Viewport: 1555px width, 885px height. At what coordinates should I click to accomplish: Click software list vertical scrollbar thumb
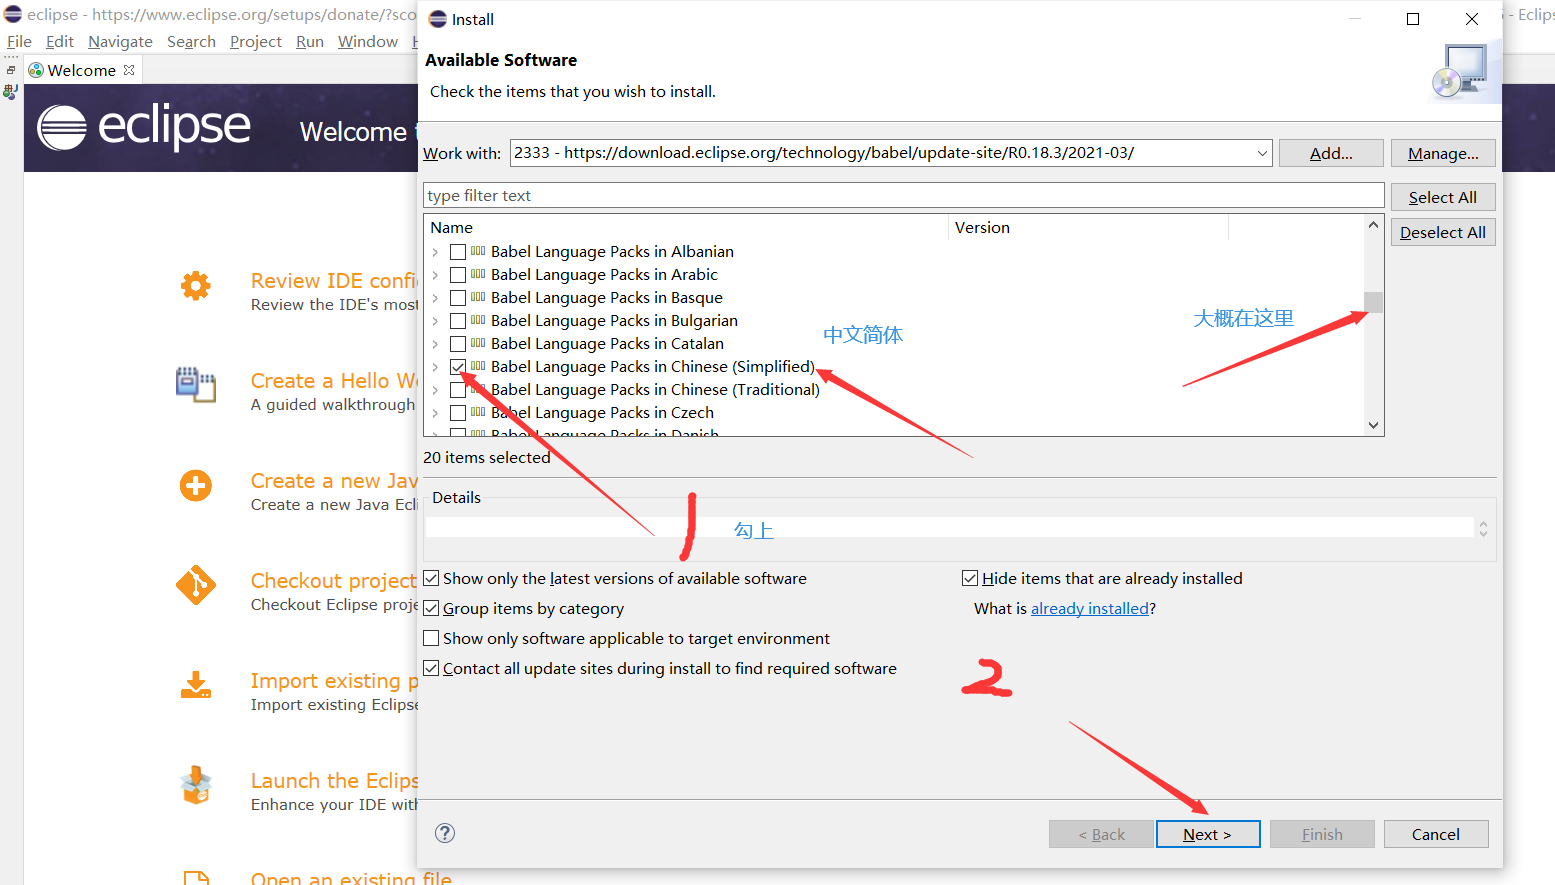click(x=1373, y=302)
